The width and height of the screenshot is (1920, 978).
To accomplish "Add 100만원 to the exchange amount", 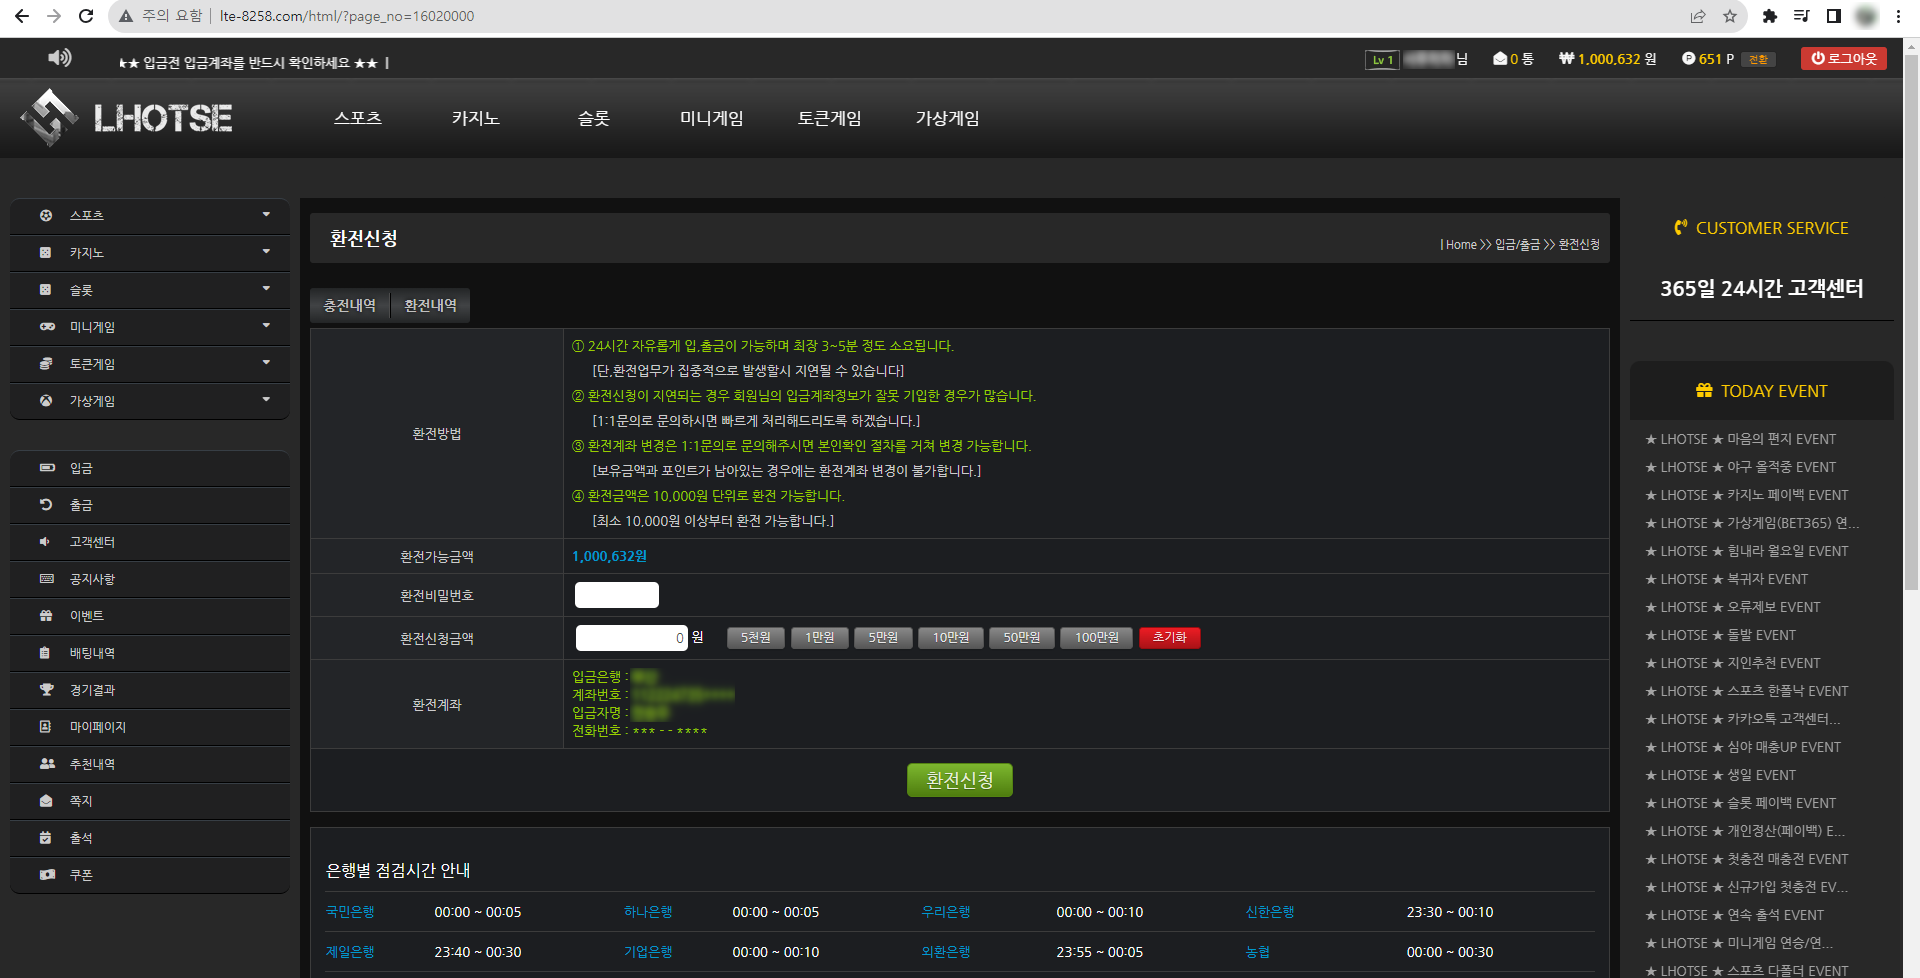I will (x=1097, y=638).
